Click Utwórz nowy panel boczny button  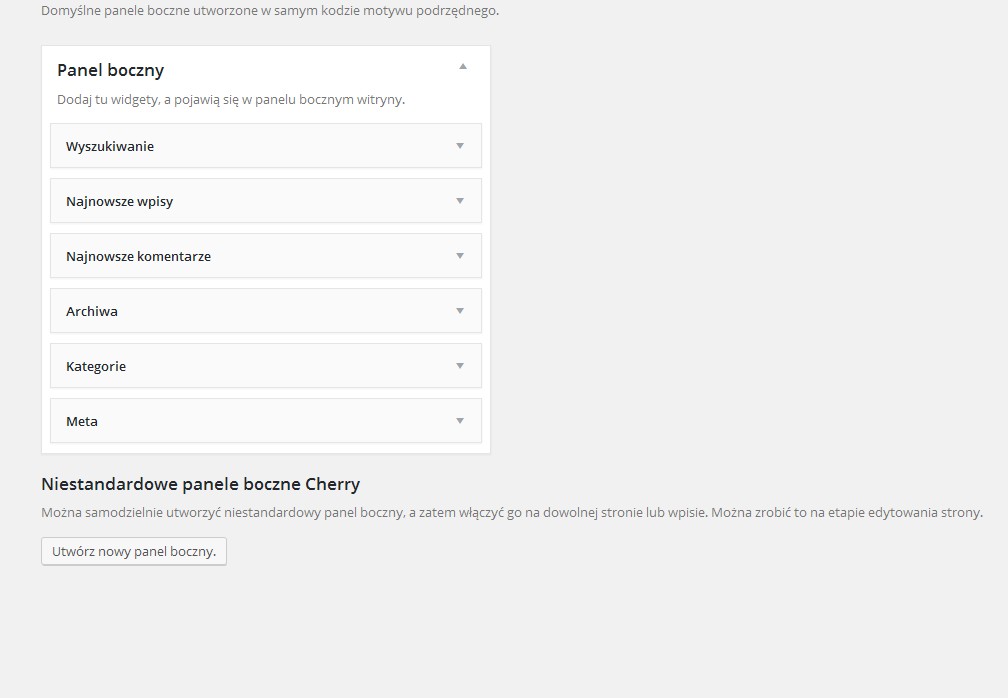(134, 551)
